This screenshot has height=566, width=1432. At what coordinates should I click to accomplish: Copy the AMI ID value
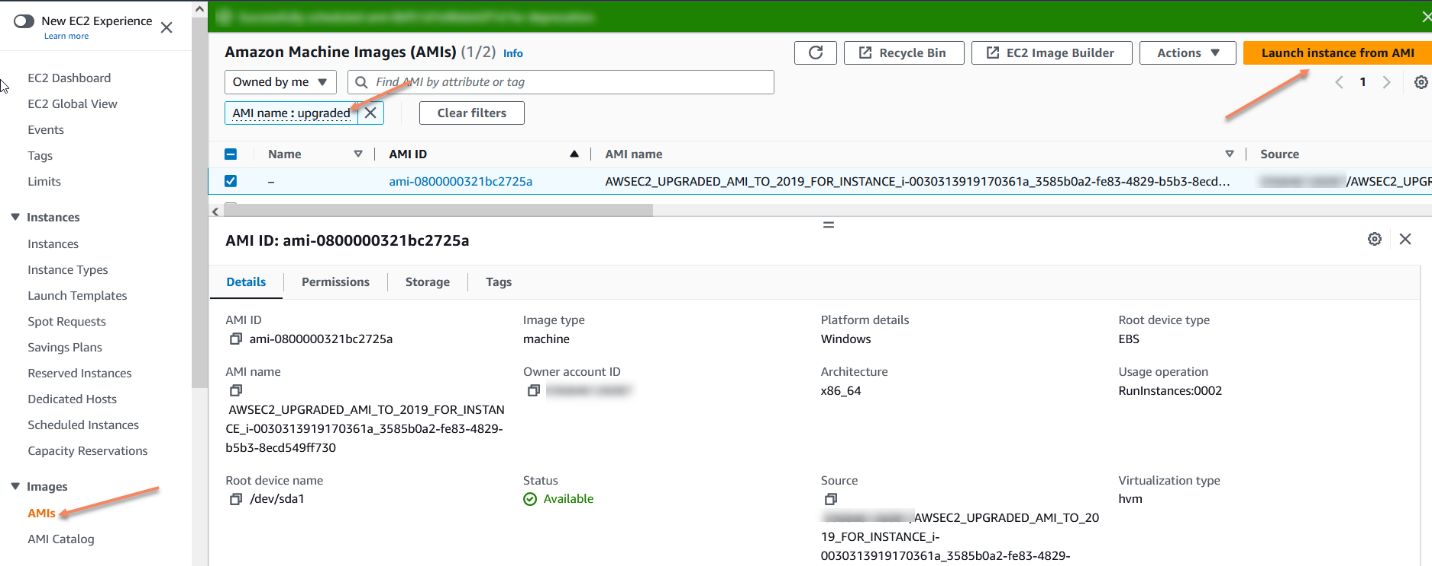pyautogui.click(x=236, y=339)
